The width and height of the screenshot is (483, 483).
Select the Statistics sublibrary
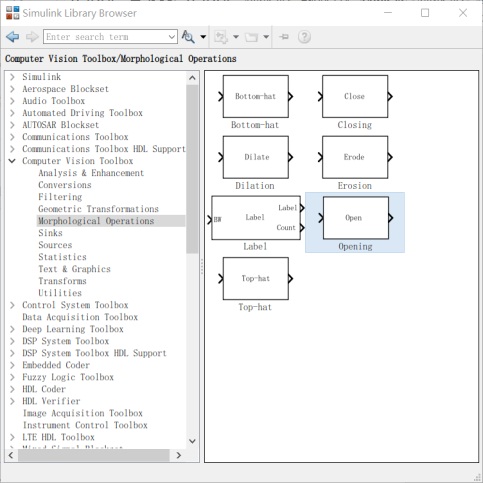tap(62, 257)
